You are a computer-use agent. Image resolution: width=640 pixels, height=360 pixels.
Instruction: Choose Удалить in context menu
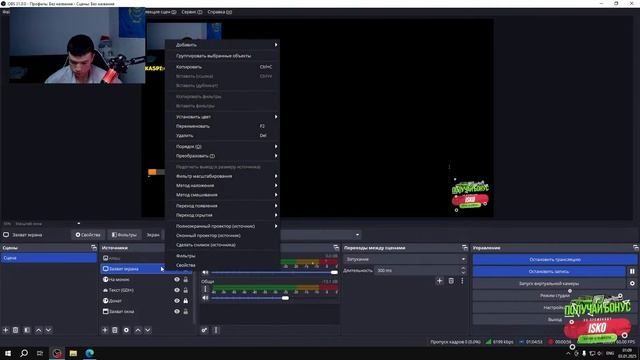(222, 136)
